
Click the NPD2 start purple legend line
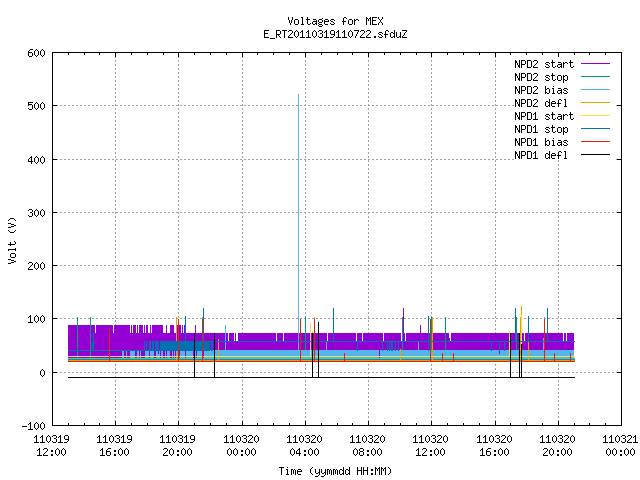pos(595,64)
